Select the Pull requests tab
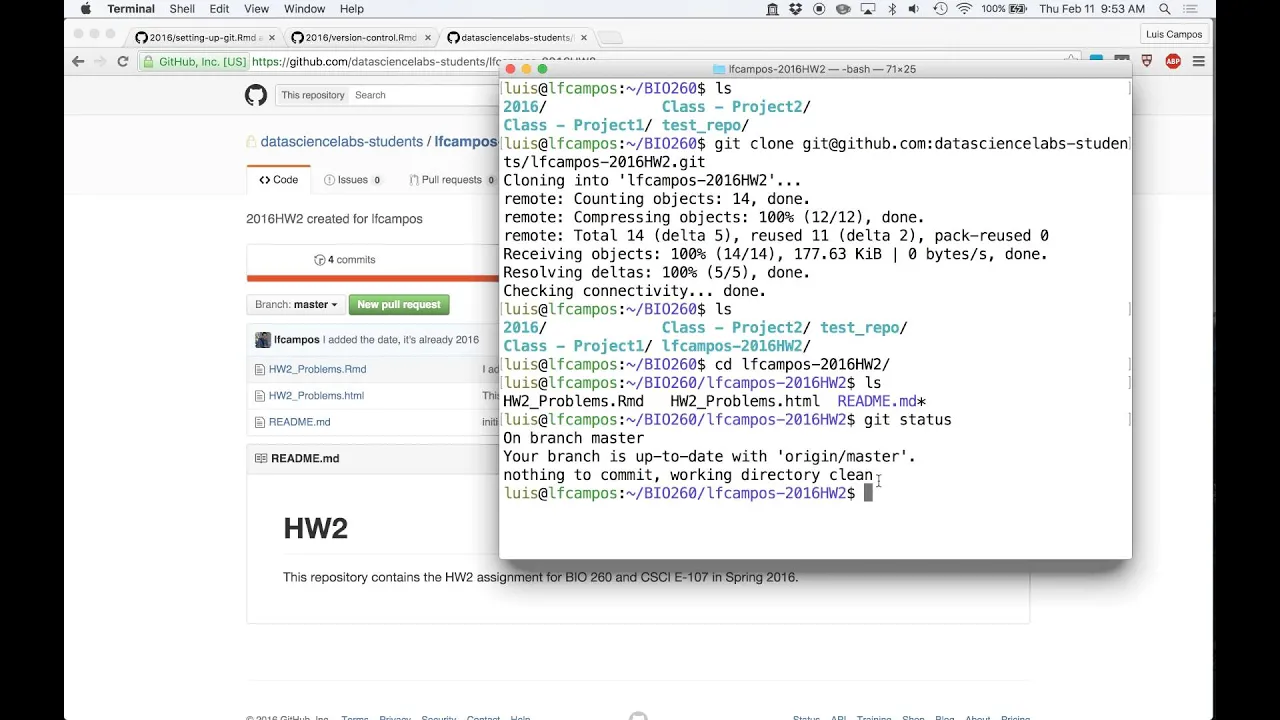This screenshot has width=1280, height=720. click(451, 180)
